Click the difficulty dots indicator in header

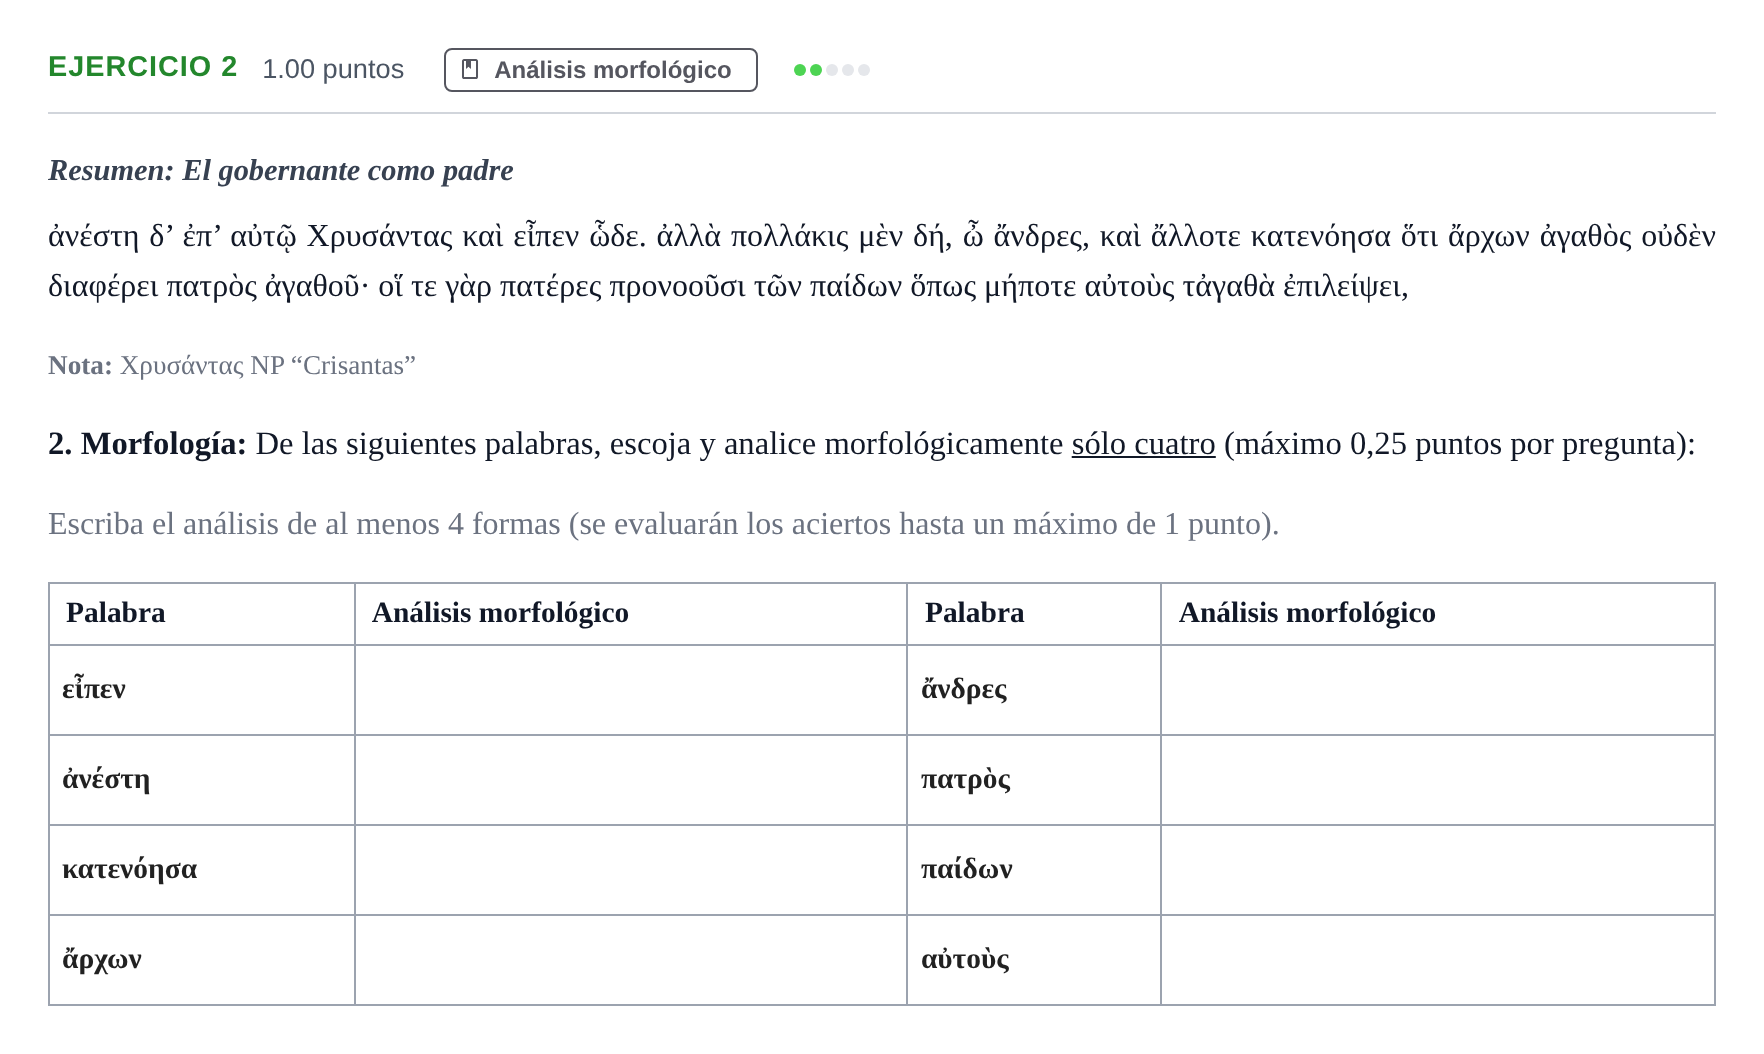point(832,70)
